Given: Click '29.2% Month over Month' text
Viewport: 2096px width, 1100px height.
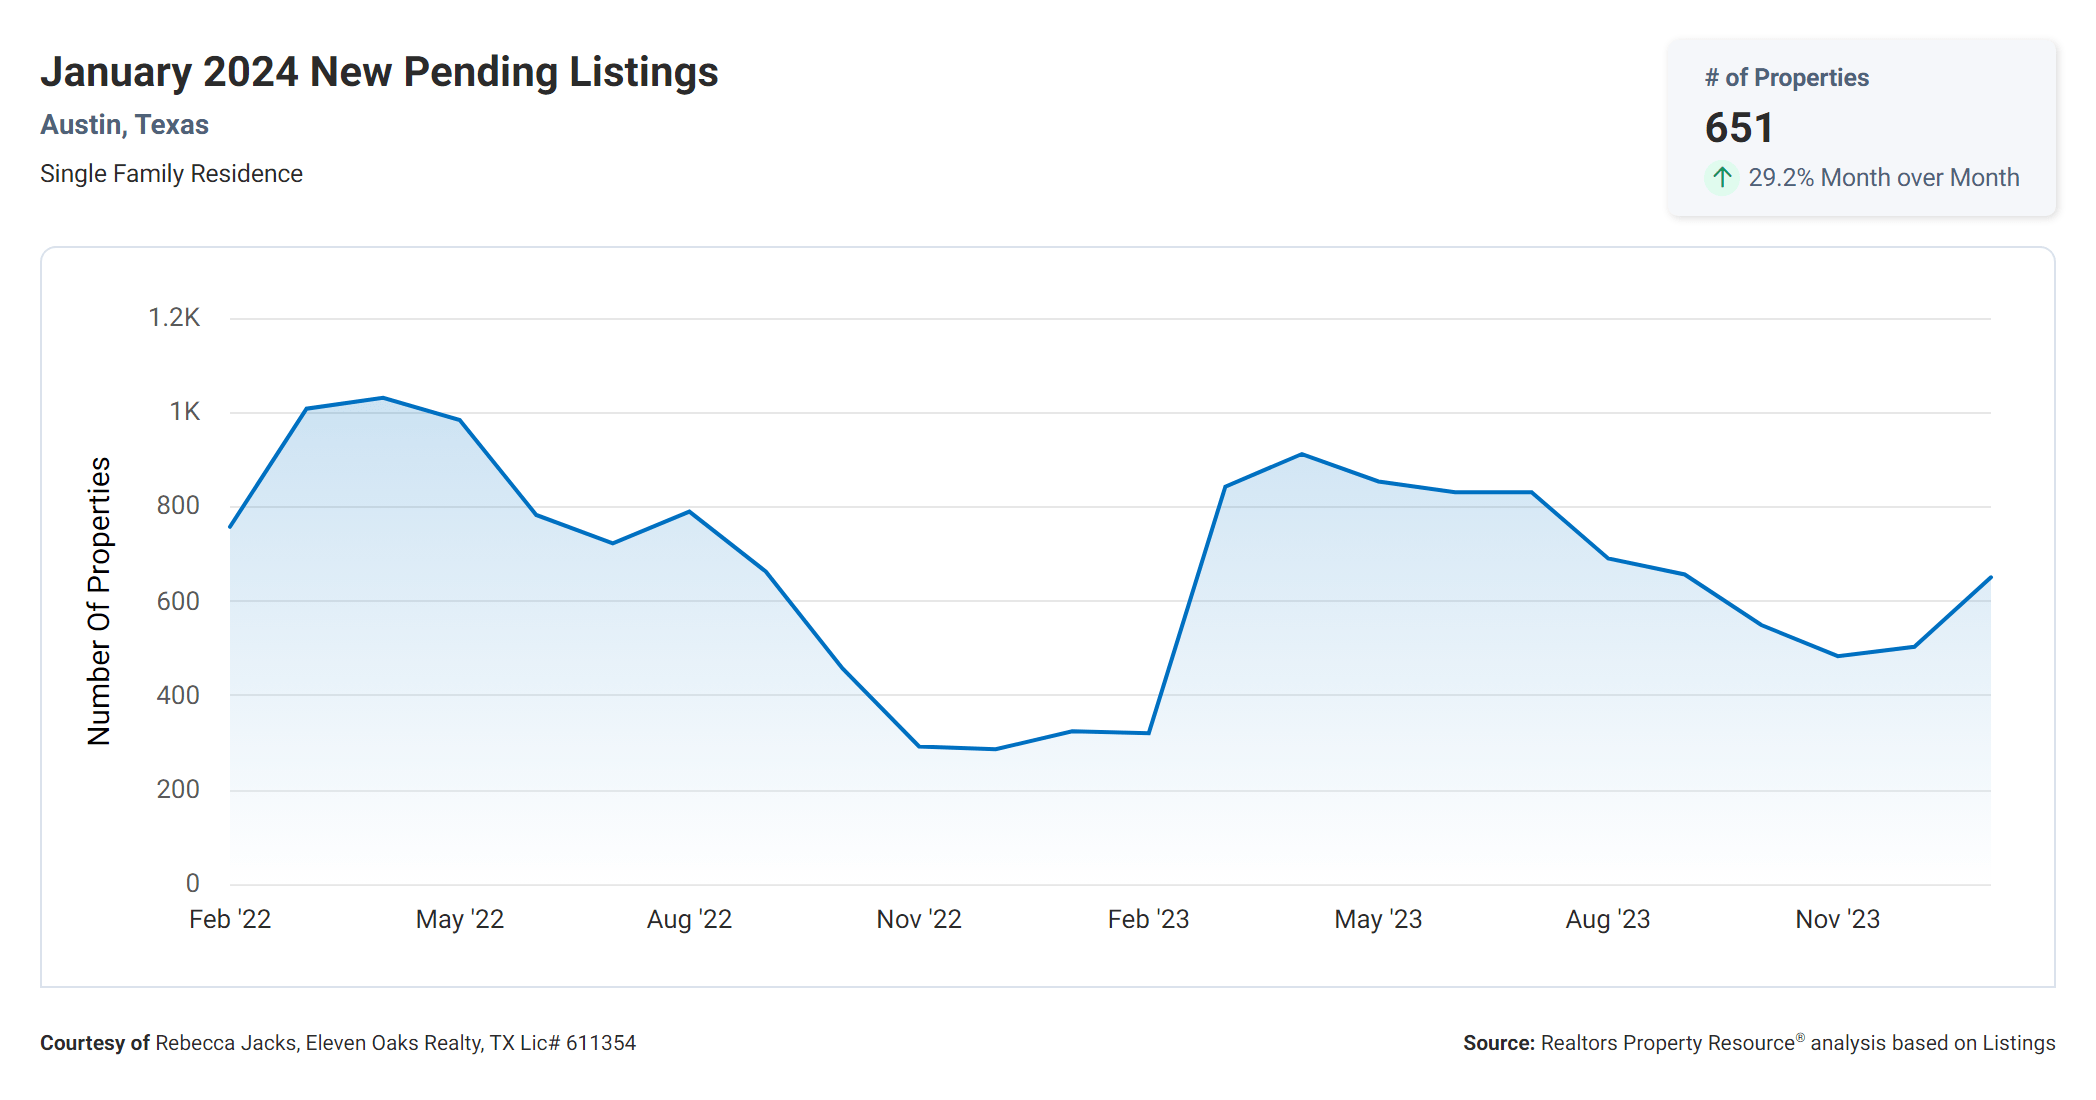Looking at the screenshot, I should tap(1883, 178).
